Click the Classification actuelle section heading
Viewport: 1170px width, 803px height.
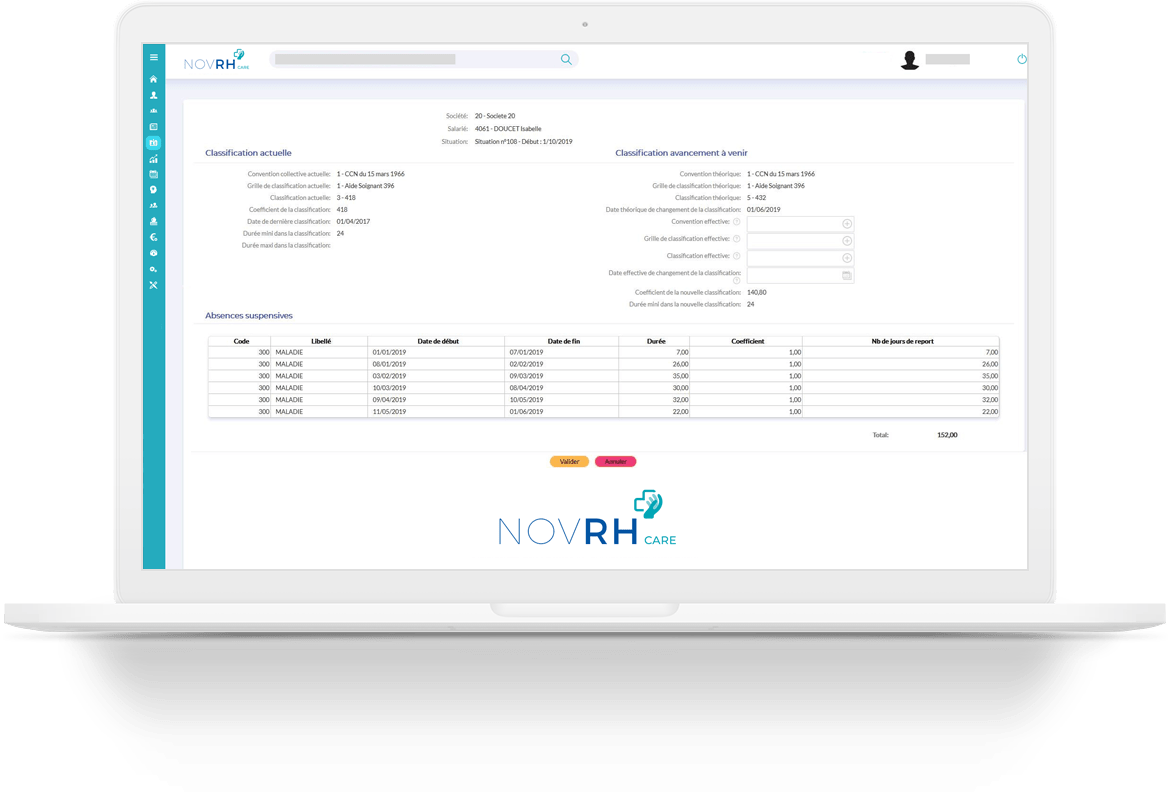tap(248, 153)
